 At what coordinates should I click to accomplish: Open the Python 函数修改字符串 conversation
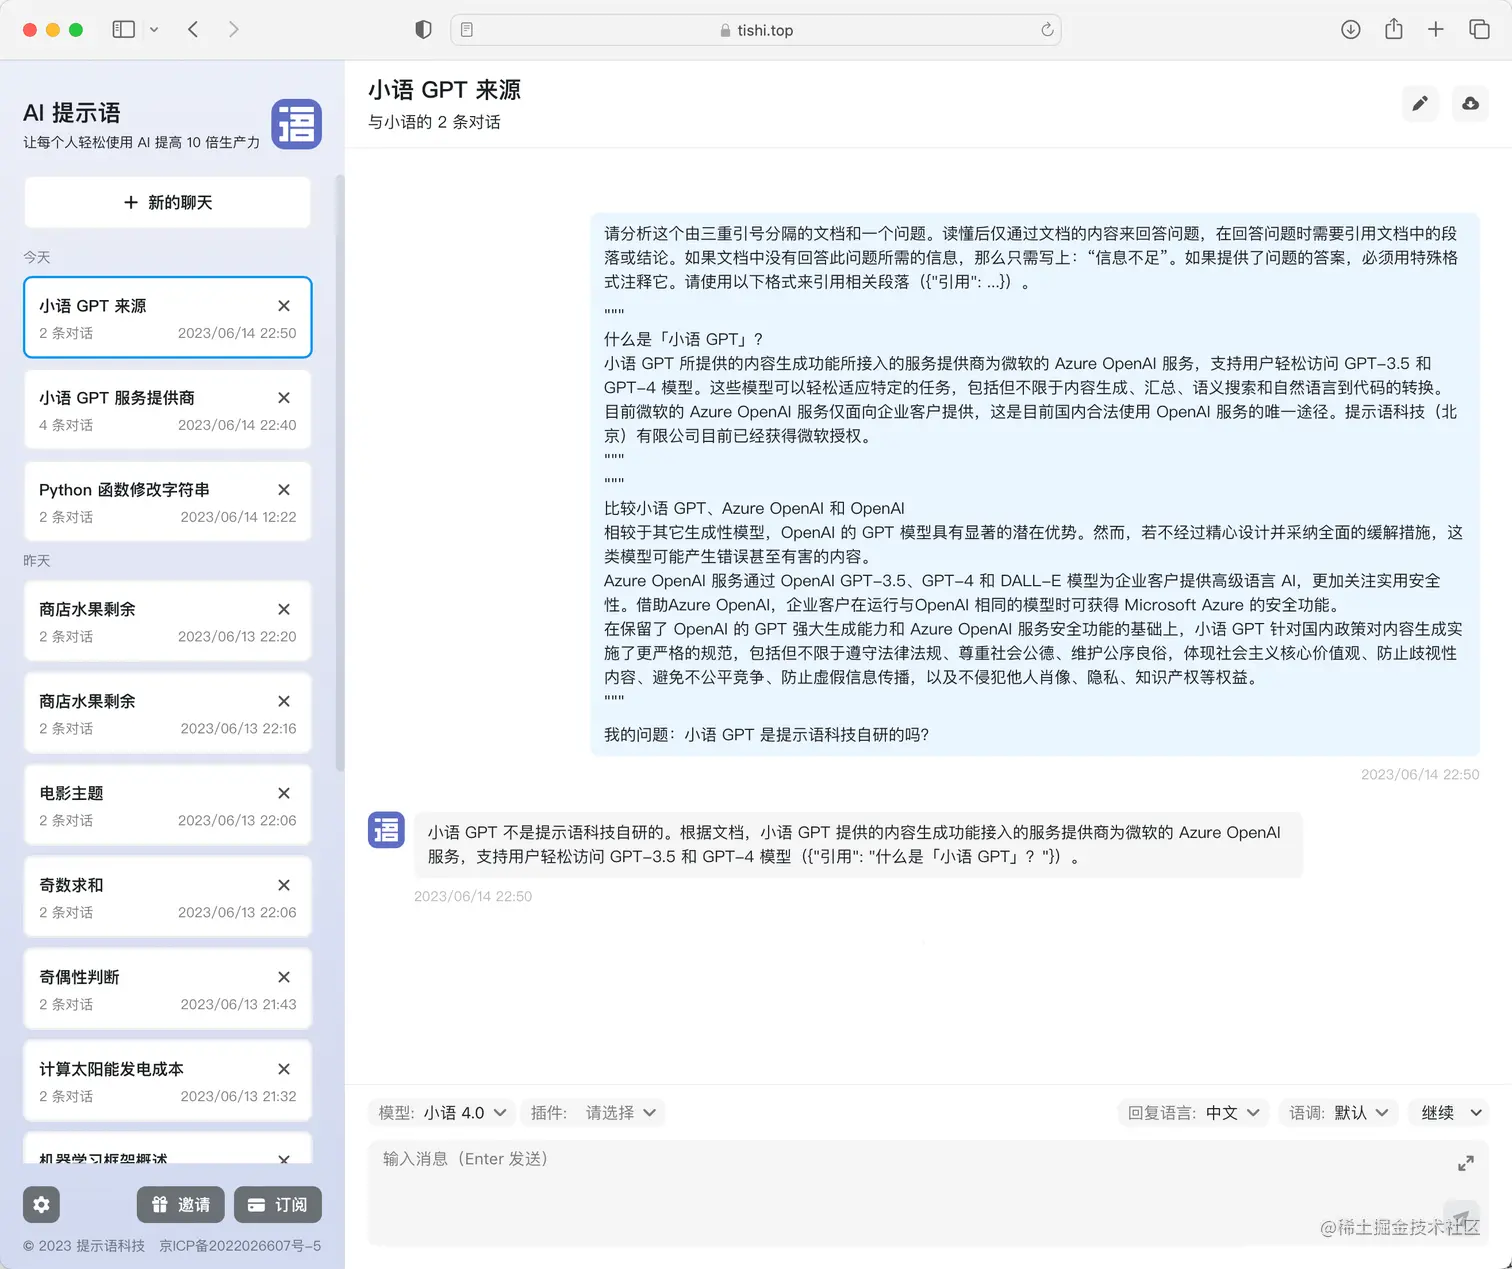coord(167,502)
